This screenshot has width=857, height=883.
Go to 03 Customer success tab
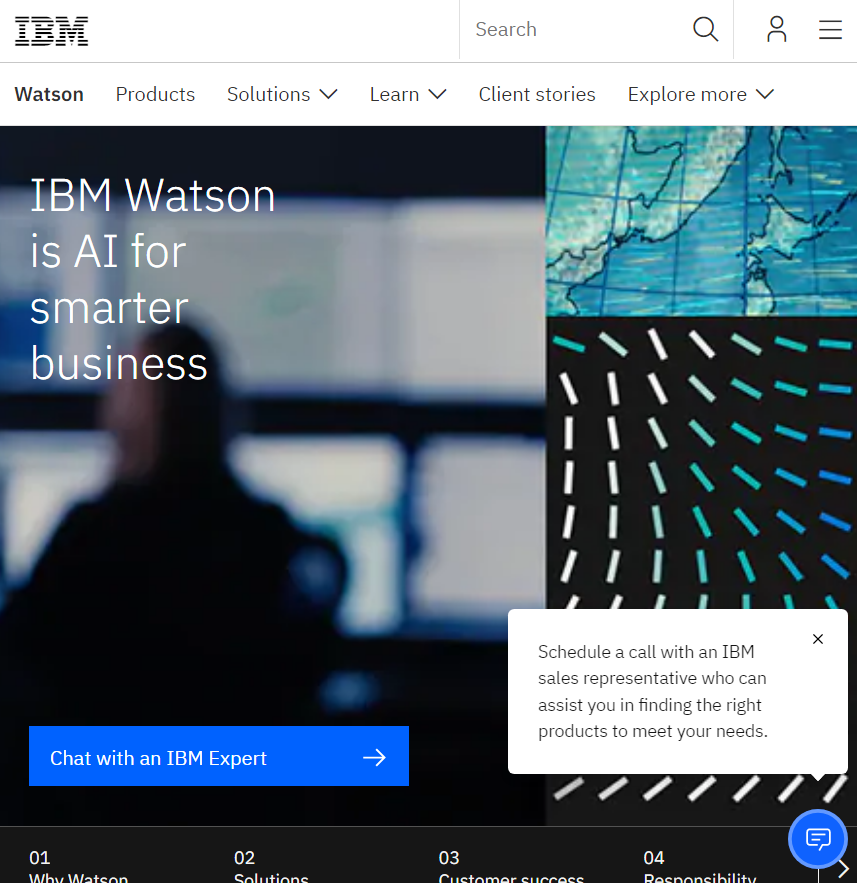coord(511,867)
